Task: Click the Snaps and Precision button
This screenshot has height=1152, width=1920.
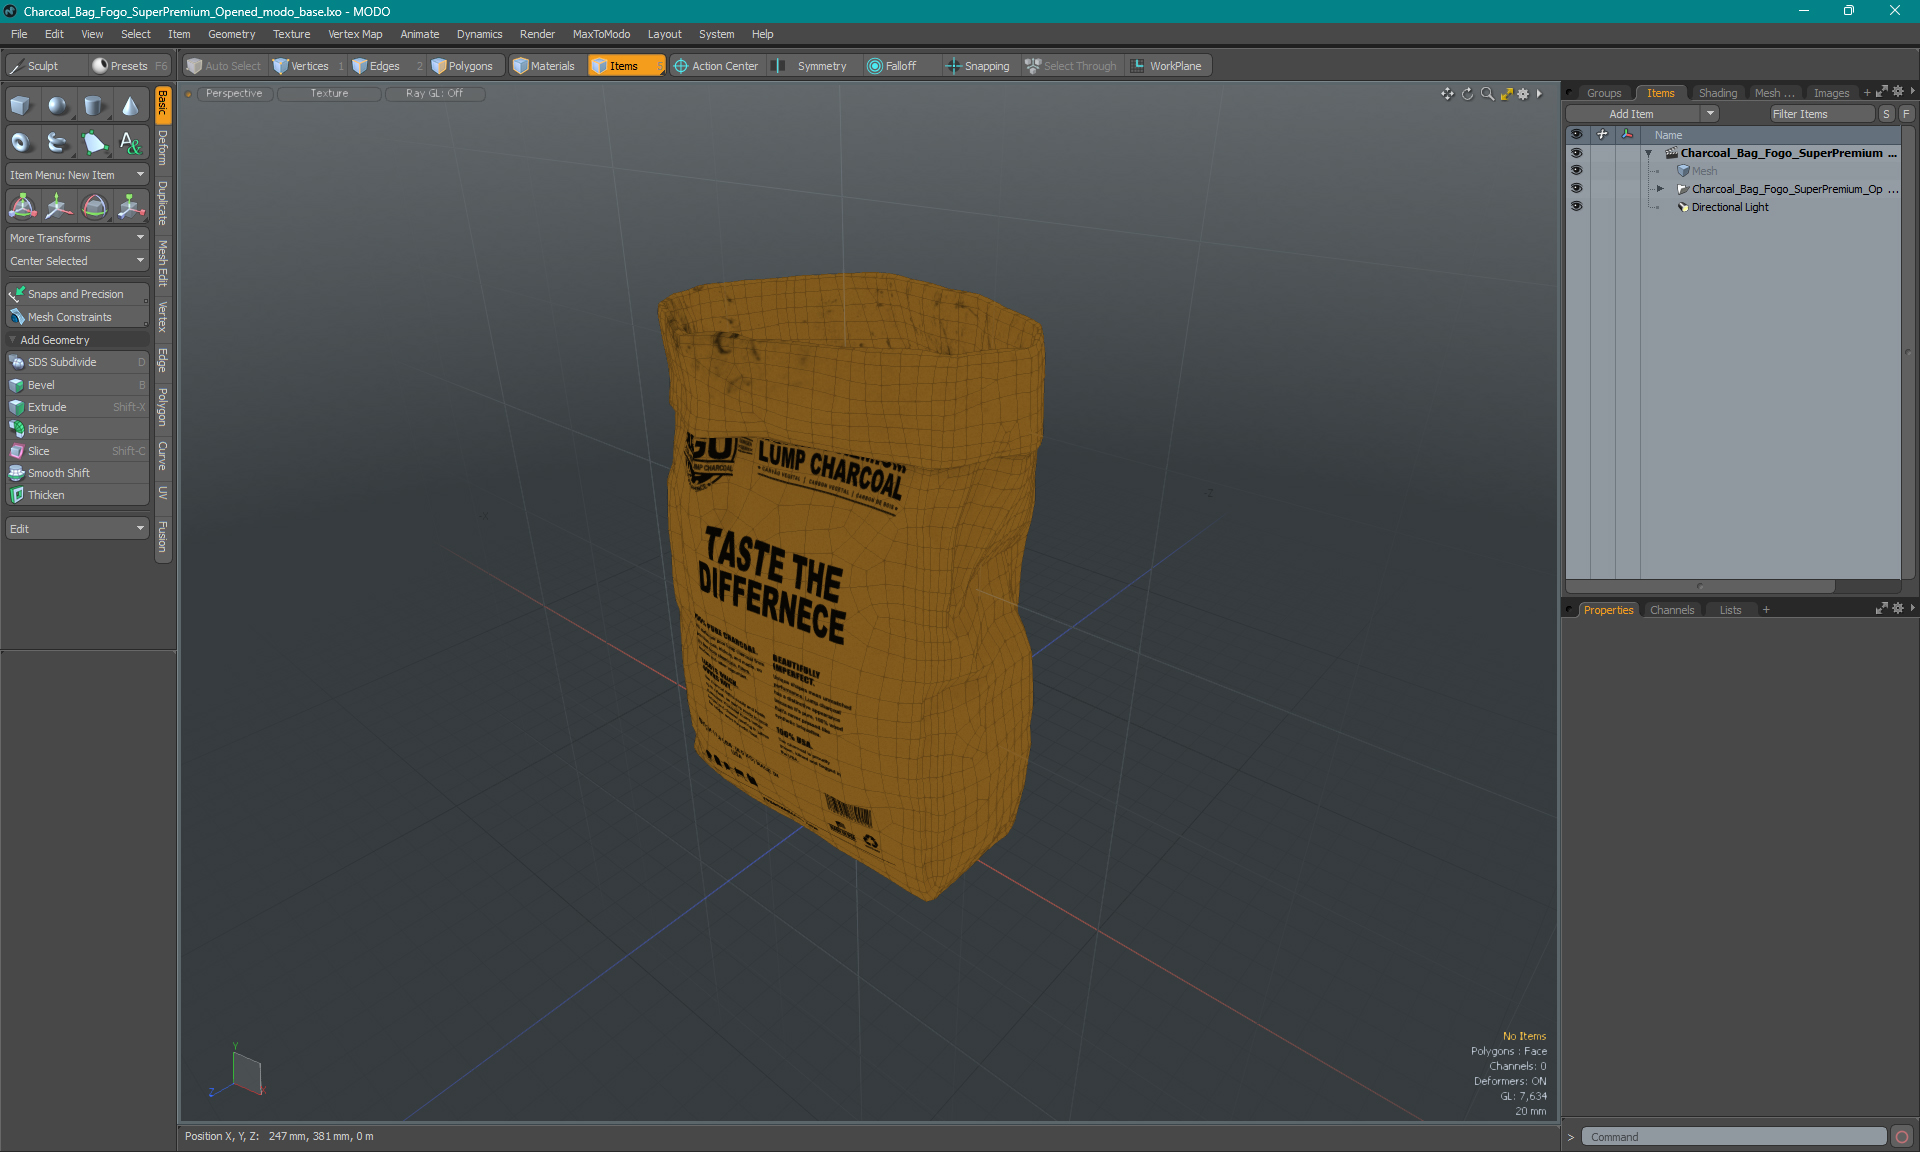Action: click(x=77, y=294)
